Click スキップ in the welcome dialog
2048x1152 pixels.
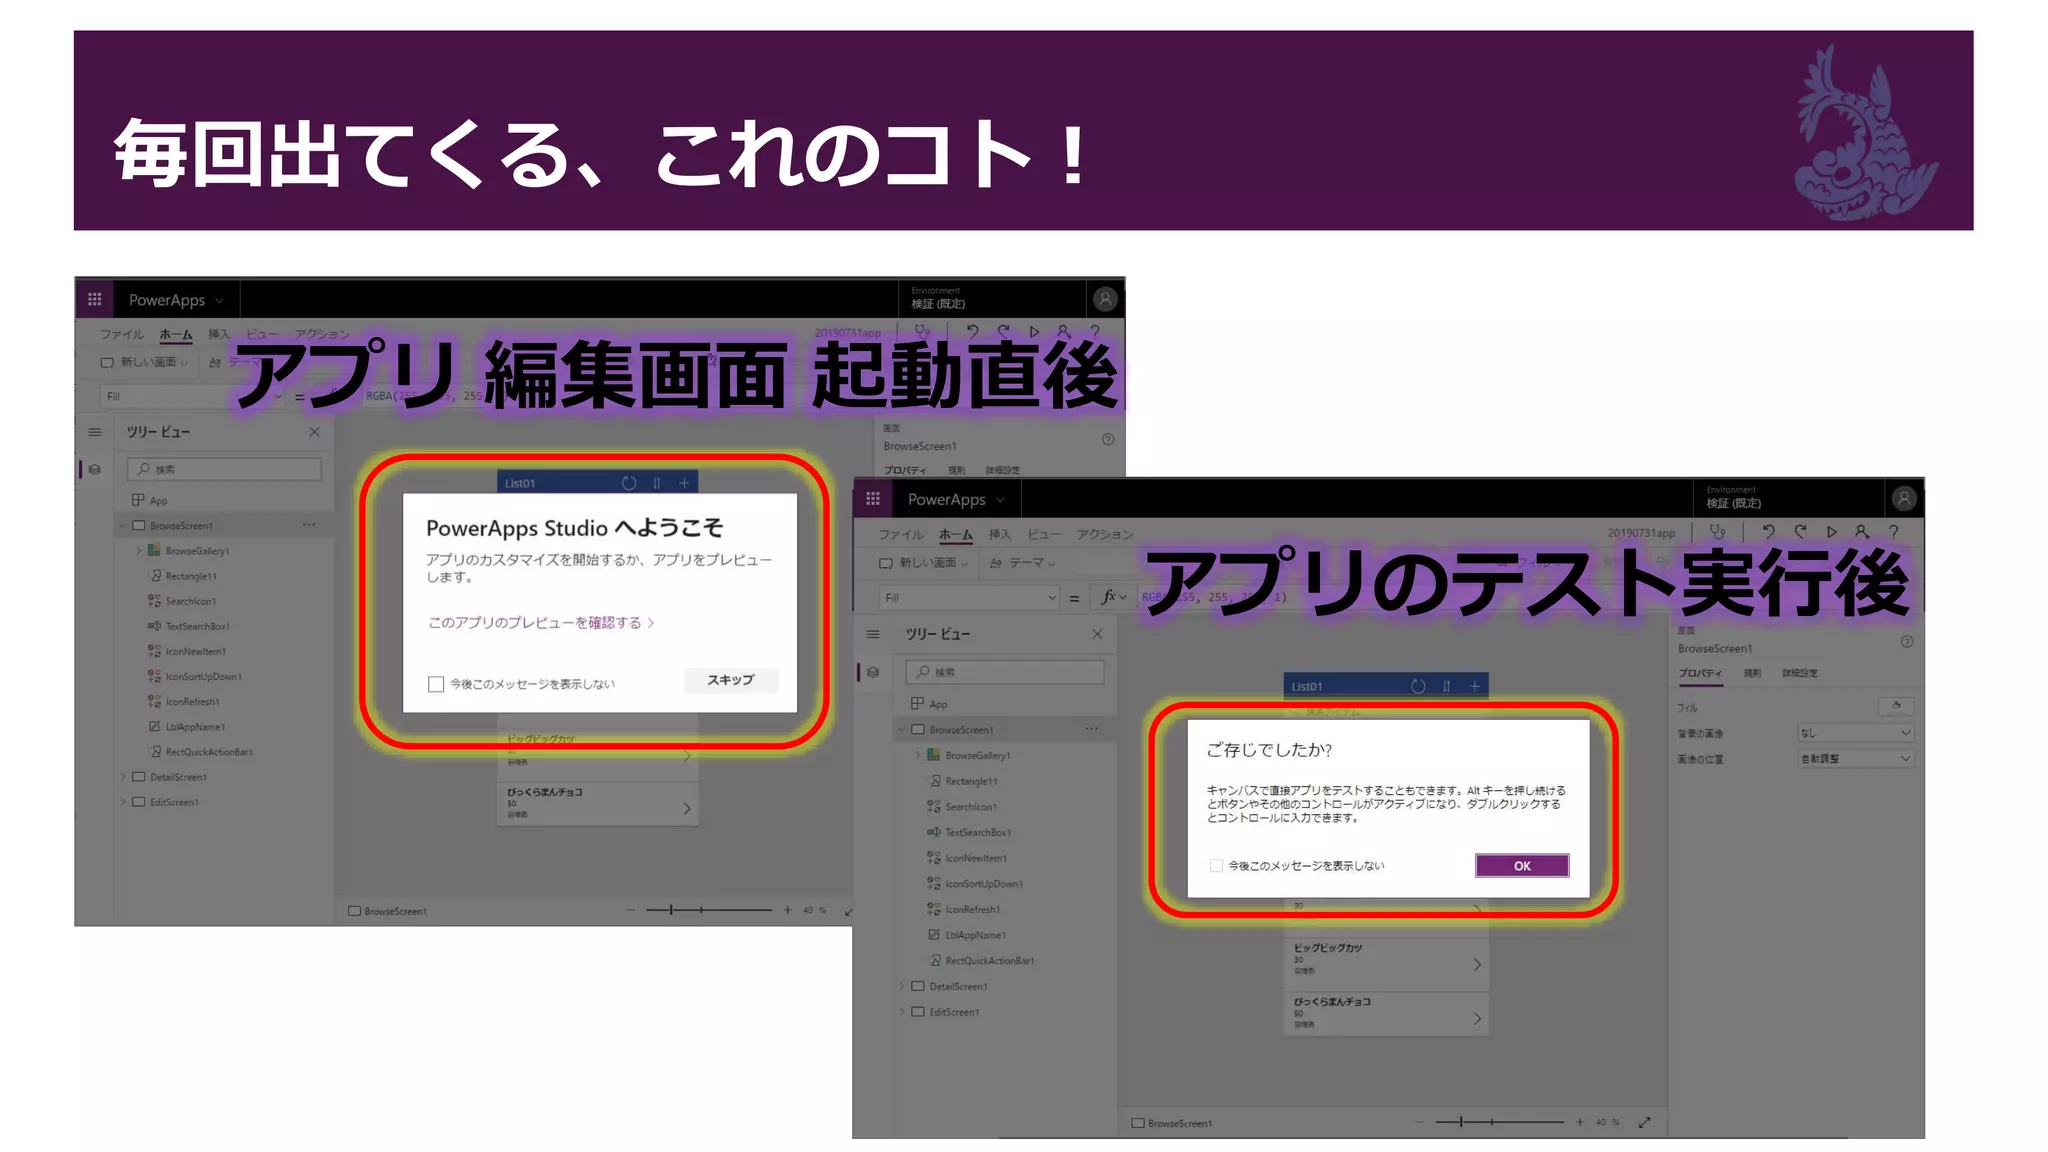tap(731, 680)
